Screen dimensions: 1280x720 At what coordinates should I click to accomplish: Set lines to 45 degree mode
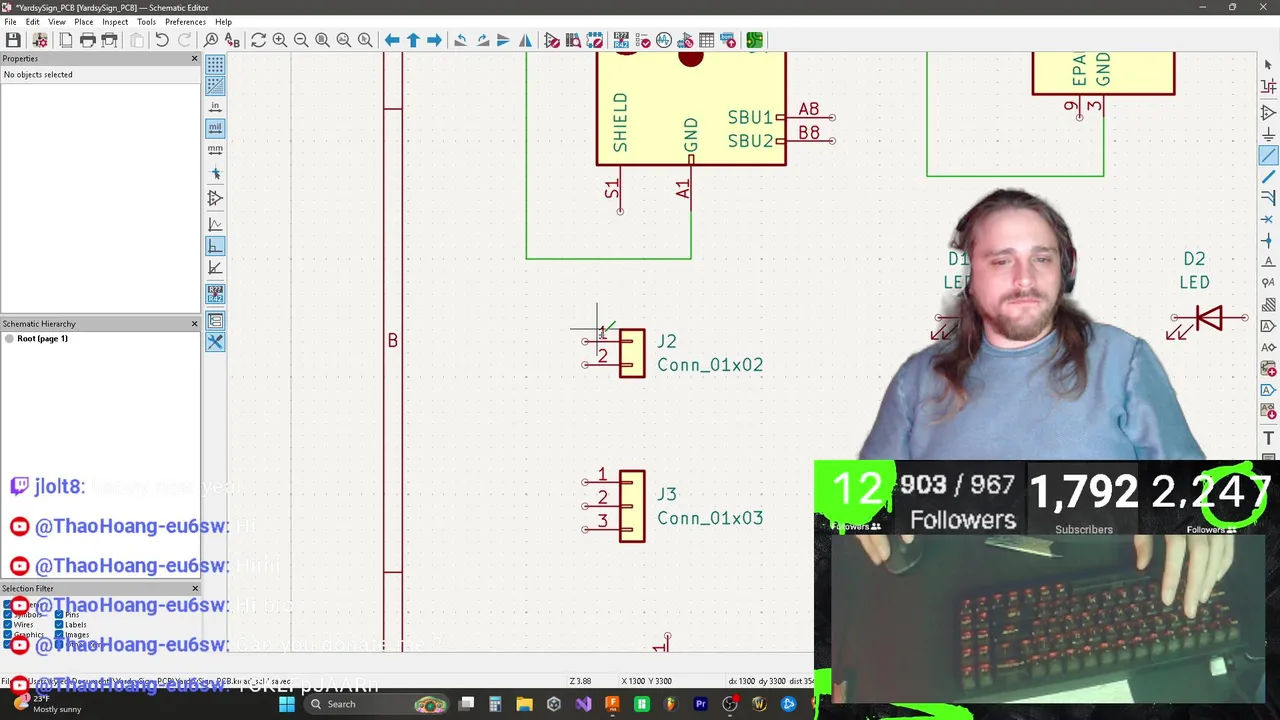pyautogui.click(x=215, y=267)
